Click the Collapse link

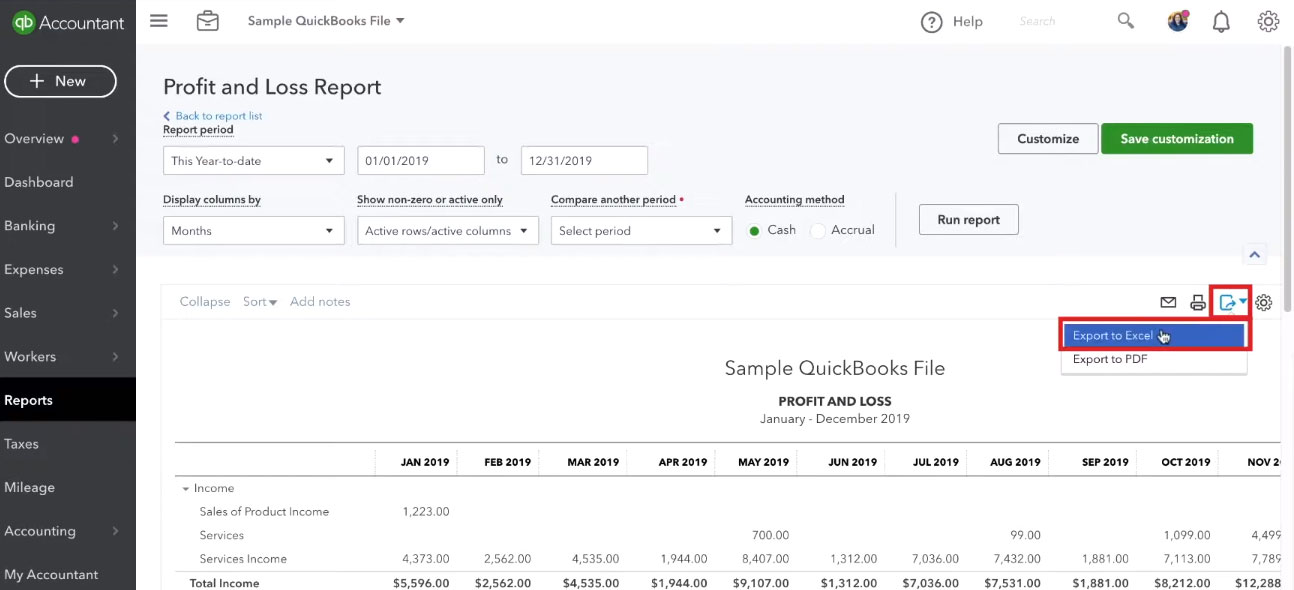205,302
